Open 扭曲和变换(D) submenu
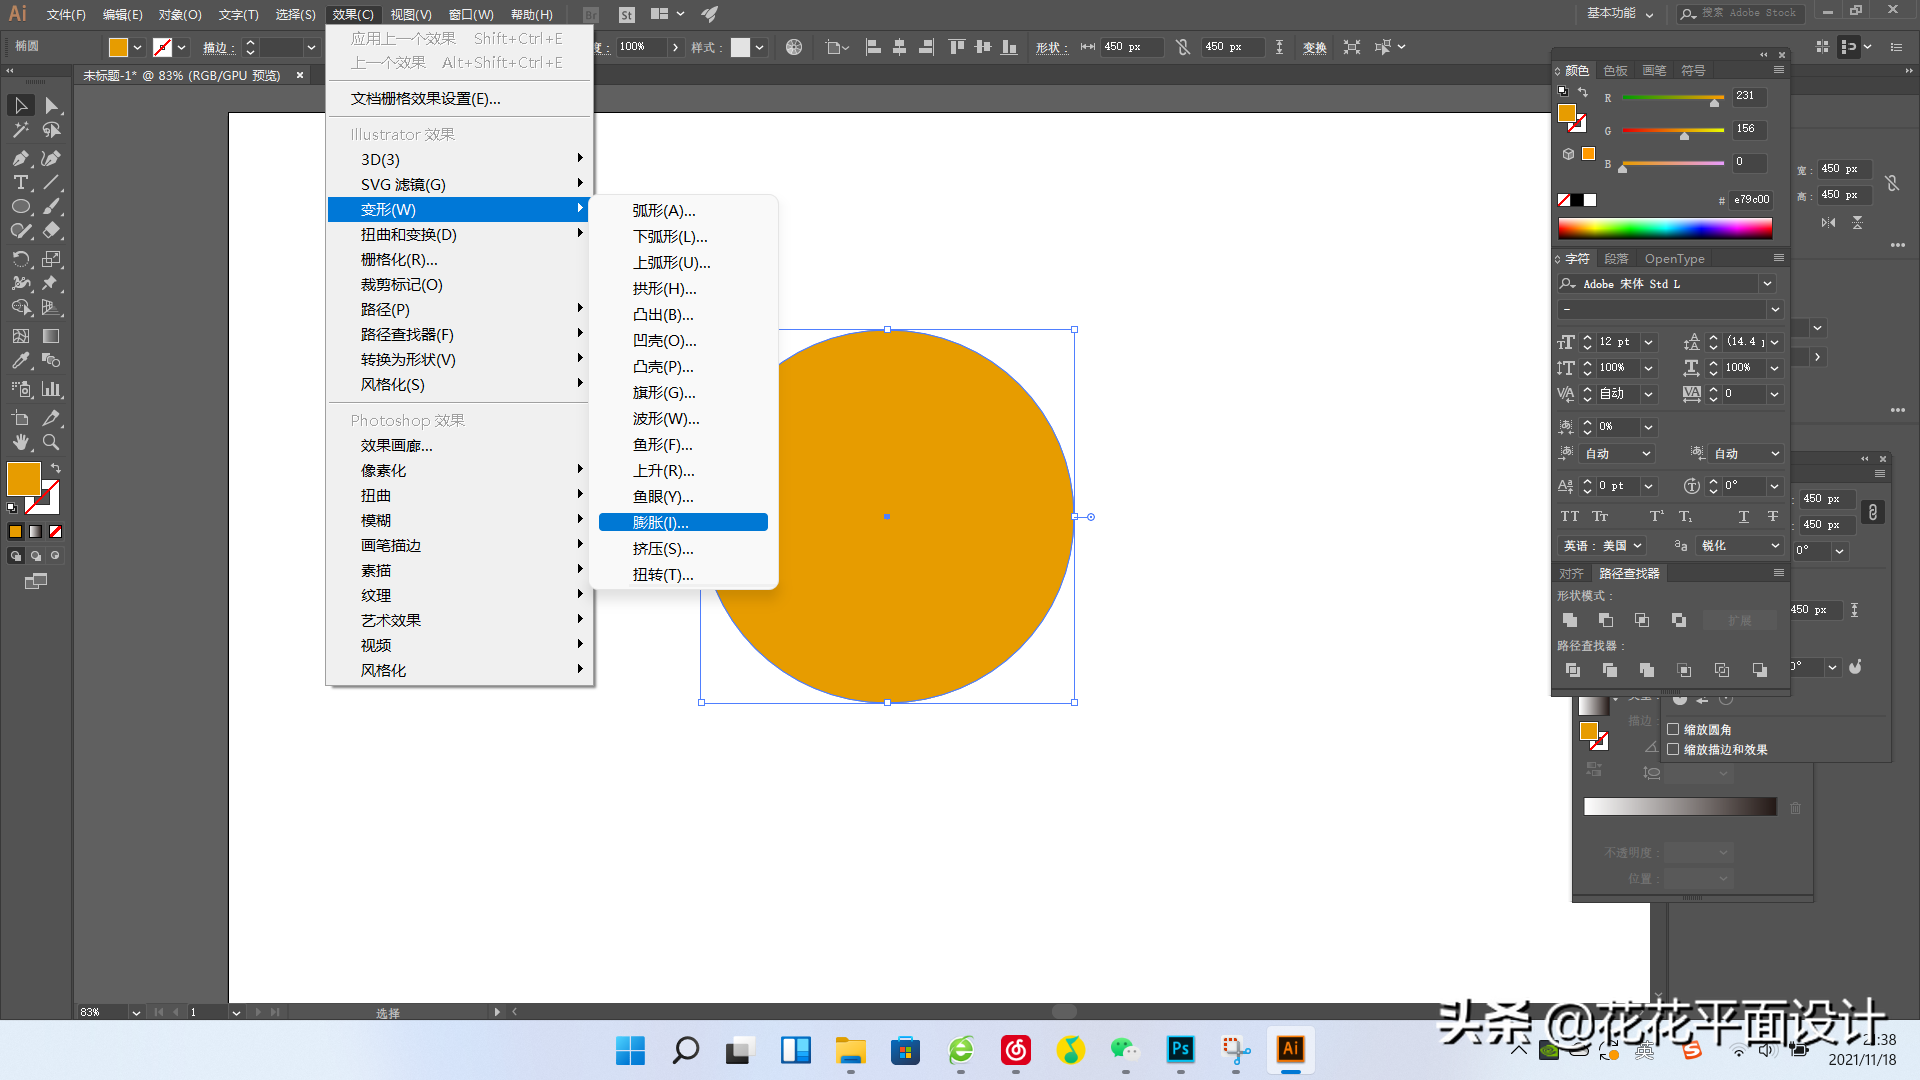Viewport: 1920px width, 1080px height. pyautogui.click(x=460, y=235)
